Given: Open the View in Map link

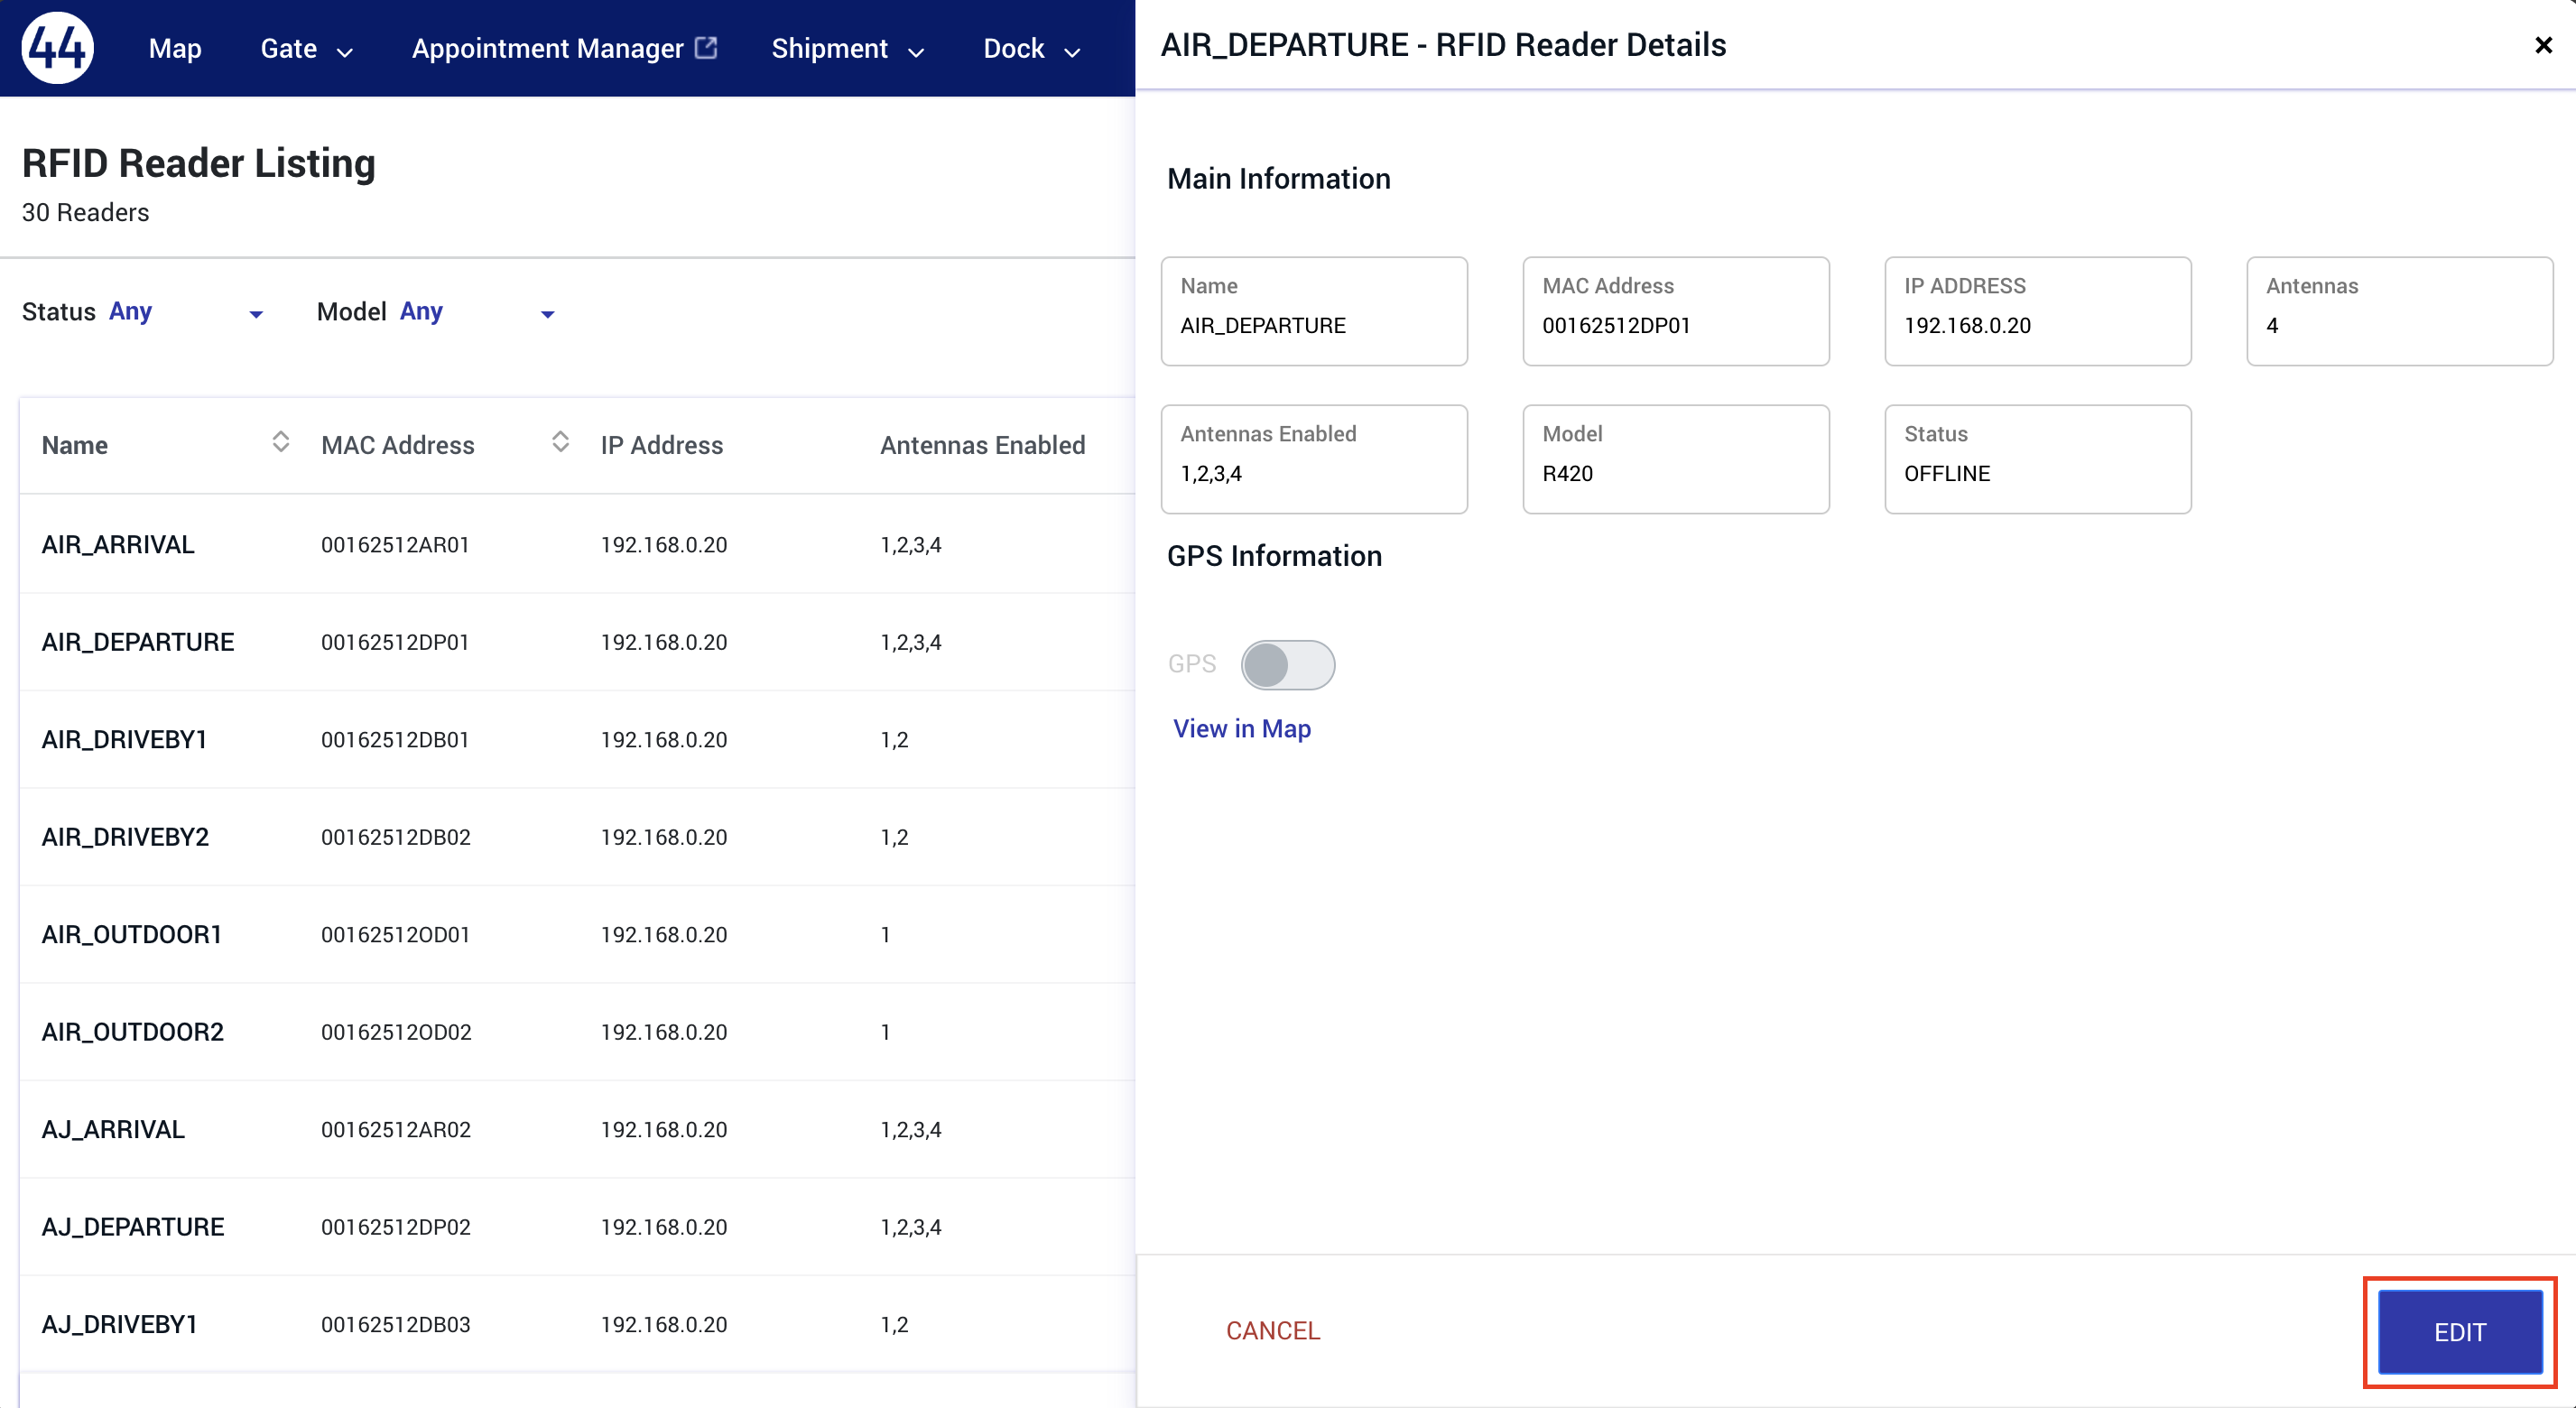Looking at the screenshot, I should 1242,729.
